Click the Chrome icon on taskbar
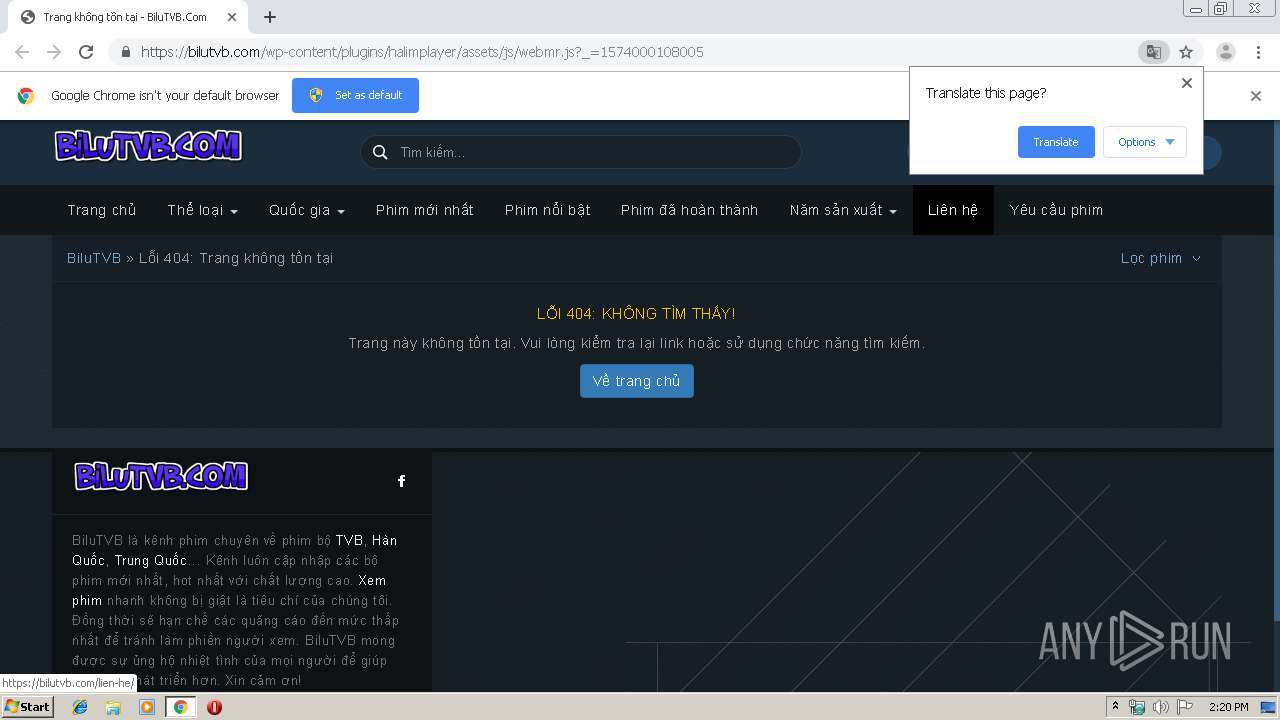This screenshot has width=1280, height=720. [x=180, y=707]
